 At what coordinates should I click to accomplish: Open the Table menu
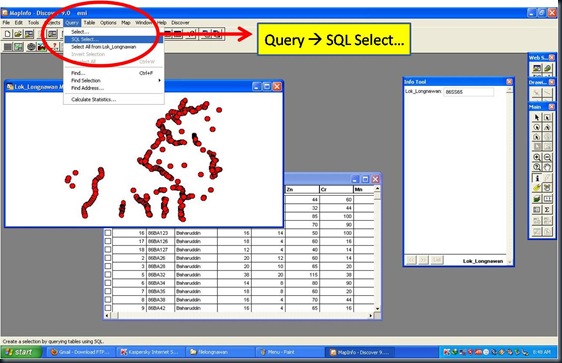pyautogui.click(x=89, y=23)
